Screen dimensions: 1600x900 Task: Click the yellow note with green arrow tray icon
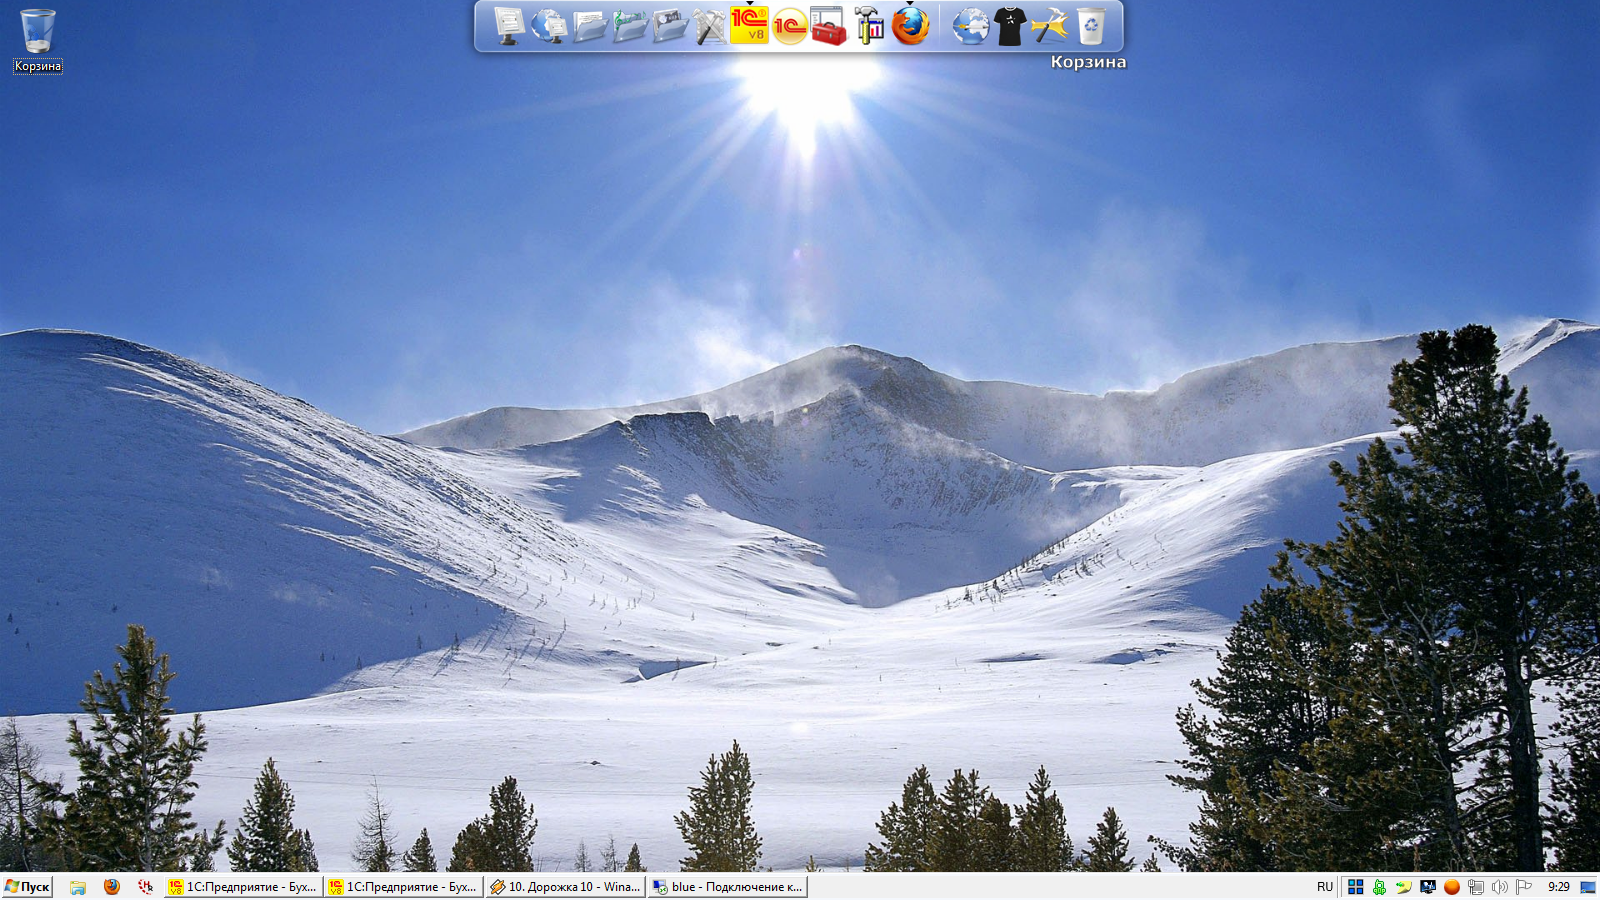1404,887
